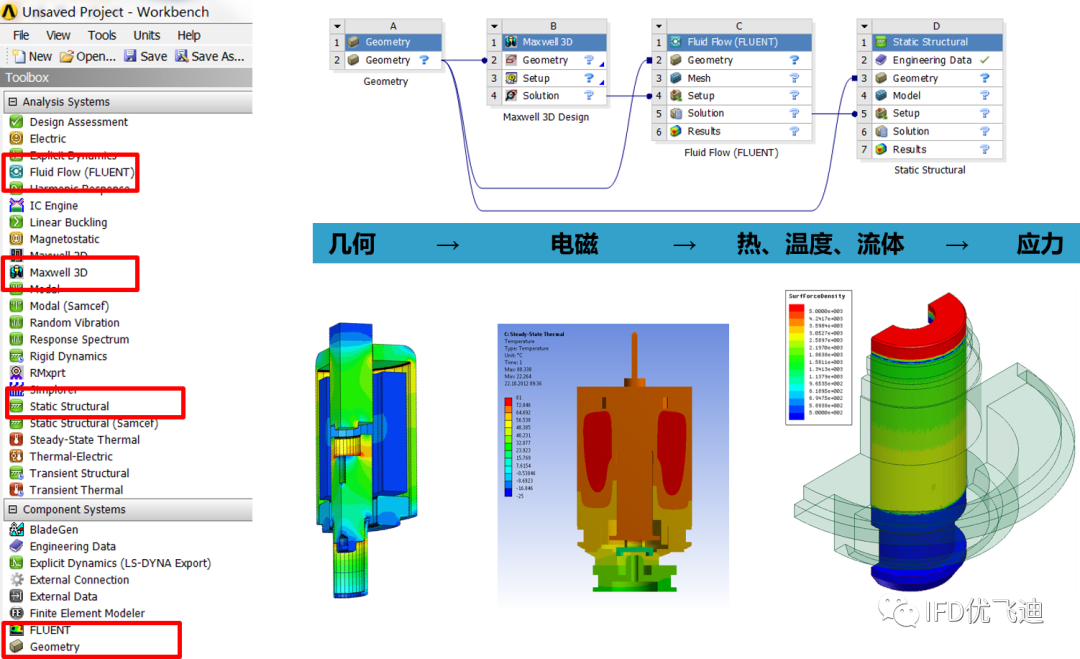Screen dimensions: 1080x659
Task: Open the Tools menu
Action: [102, 35]
